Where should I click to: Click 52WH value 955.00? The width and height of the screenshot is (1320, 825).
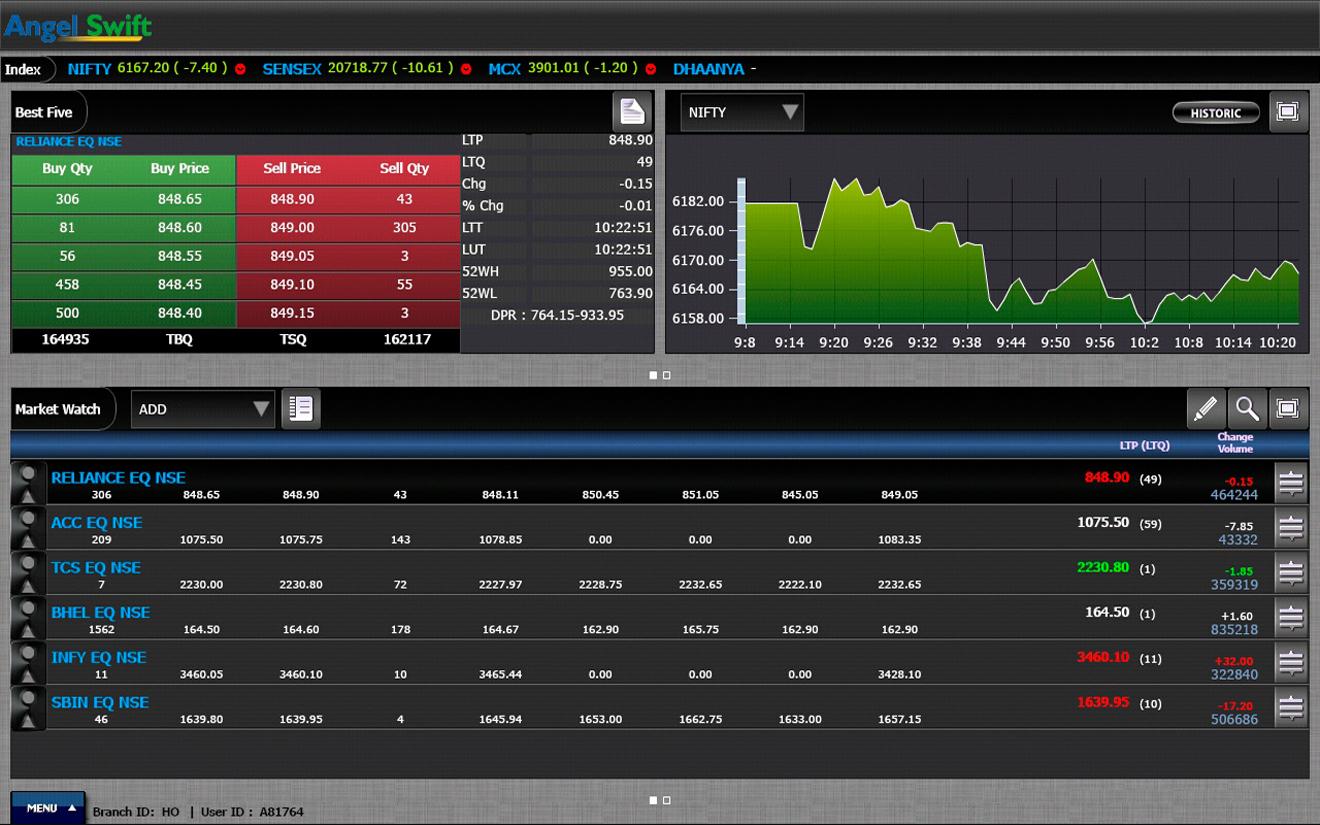click(631, 271)
